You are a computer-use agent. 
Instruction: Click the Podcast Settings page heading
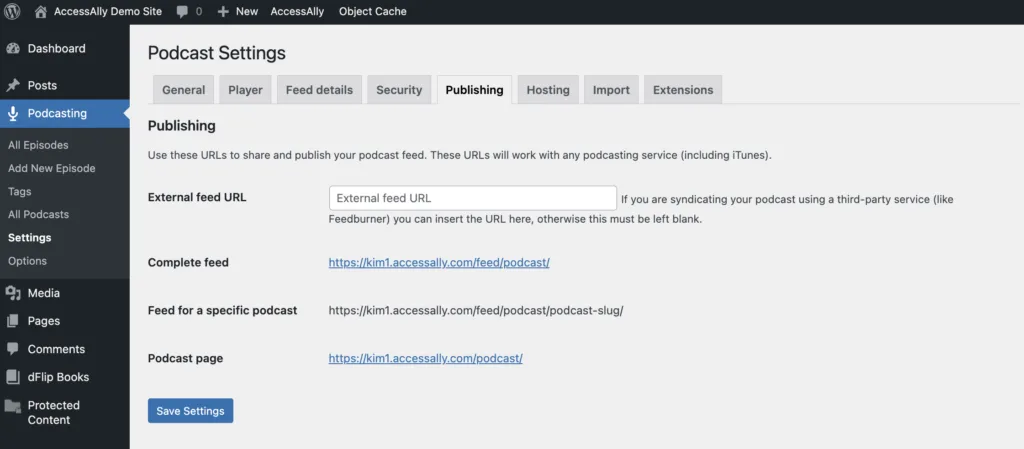(x=217, y=53)
